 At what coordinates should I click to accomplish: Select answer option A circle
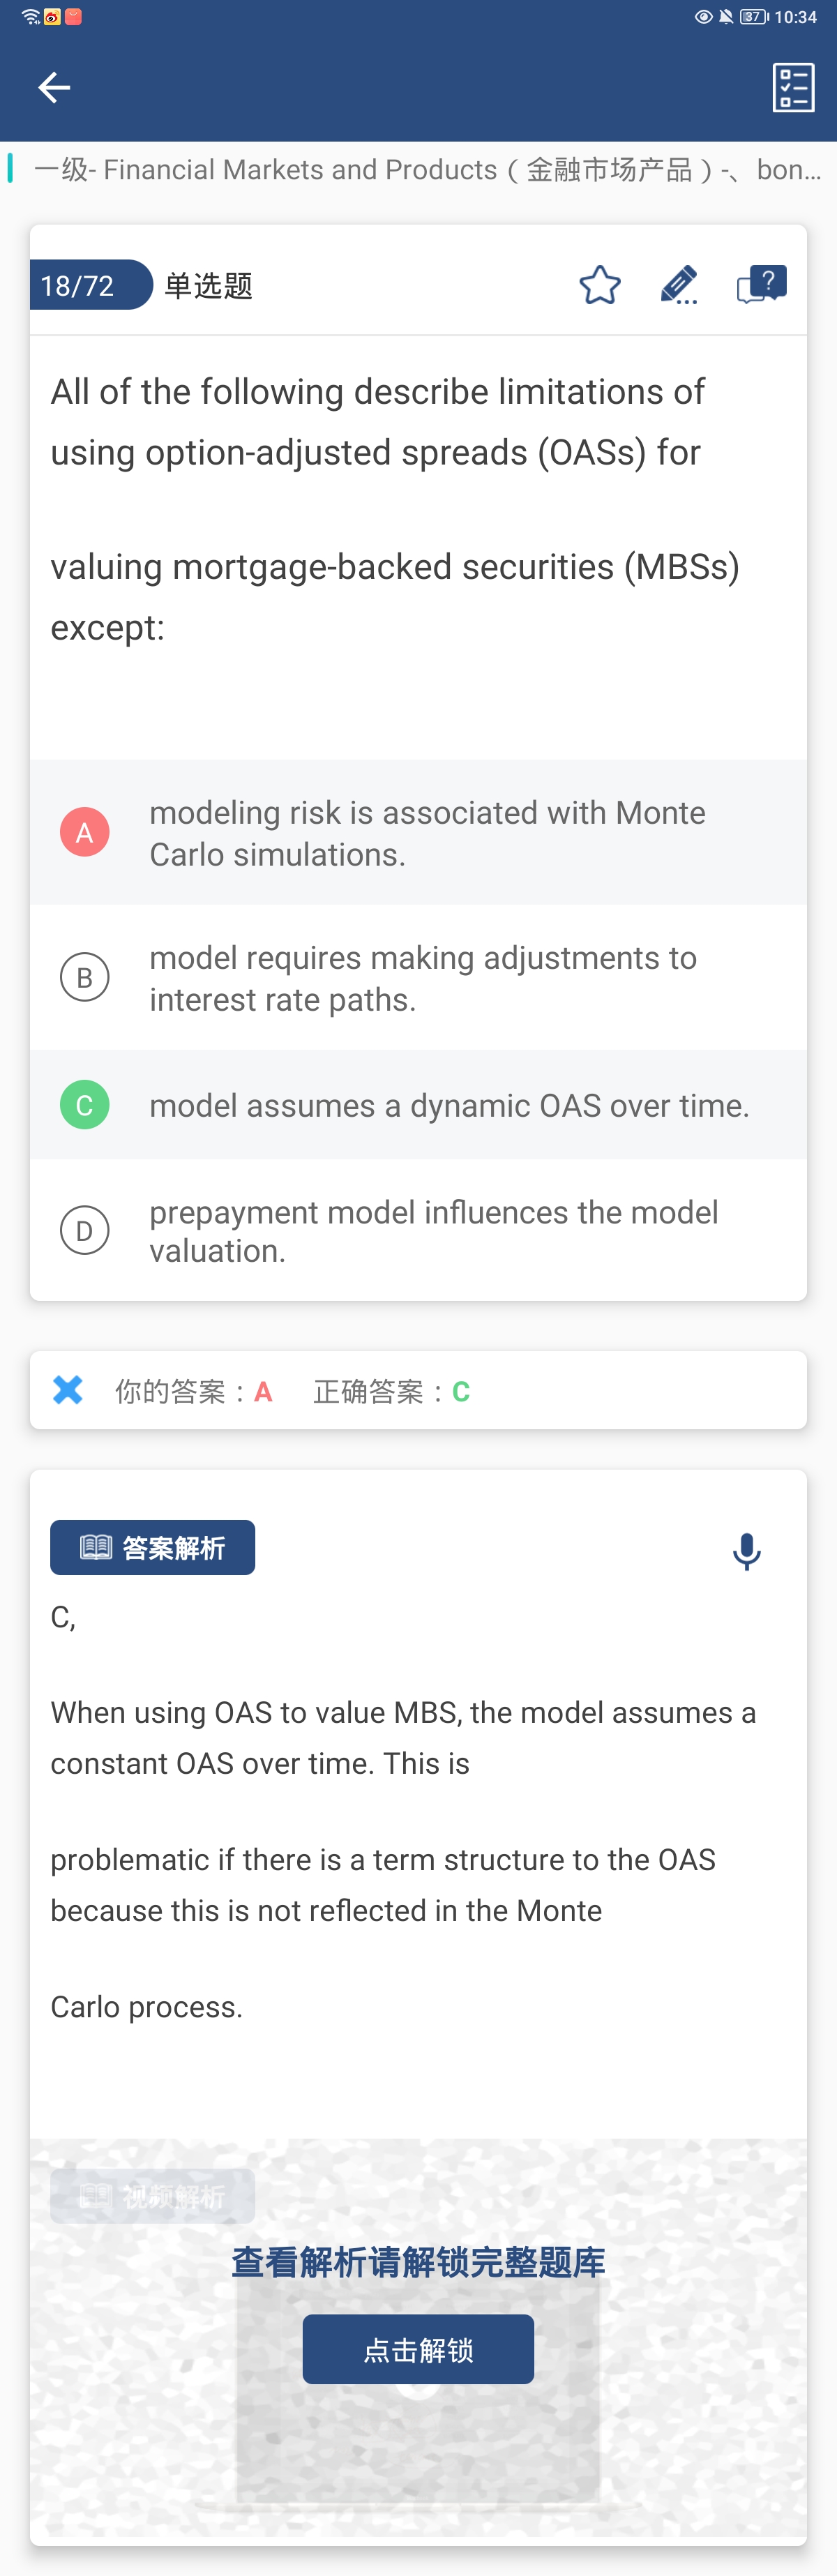point(85,832)
